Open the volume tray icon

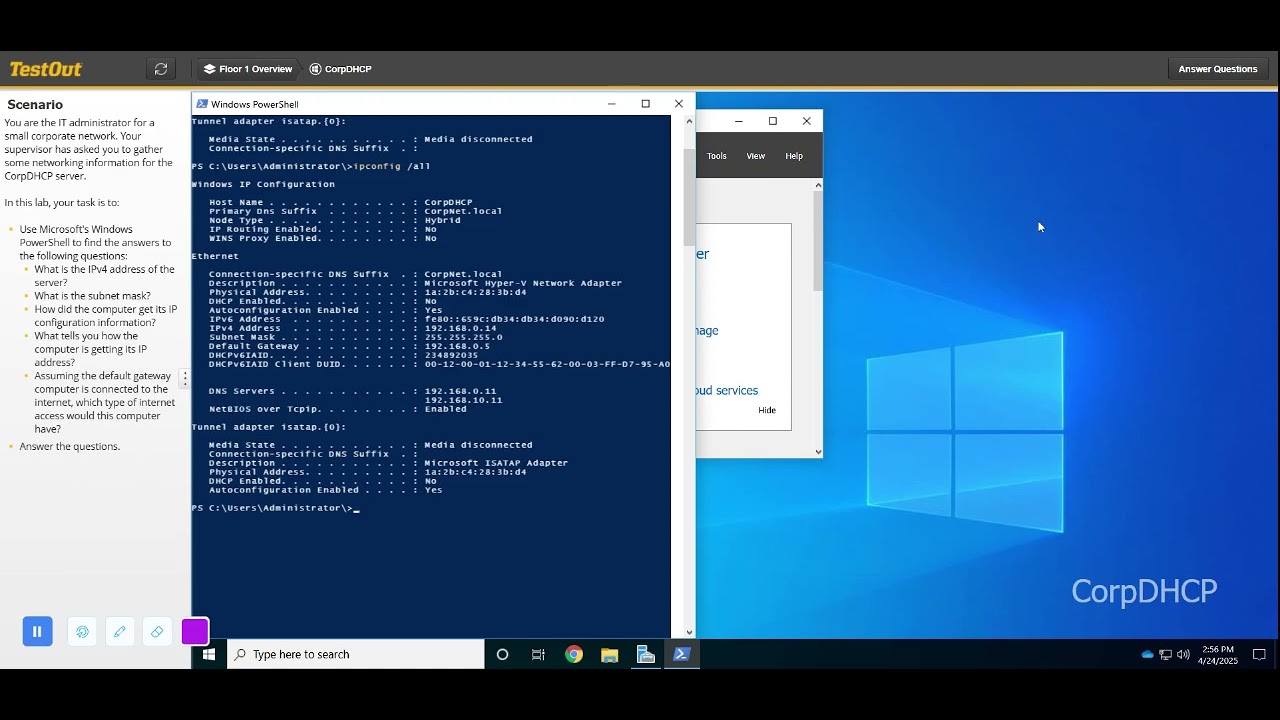pyautogui.click(x=1183, y=654)
